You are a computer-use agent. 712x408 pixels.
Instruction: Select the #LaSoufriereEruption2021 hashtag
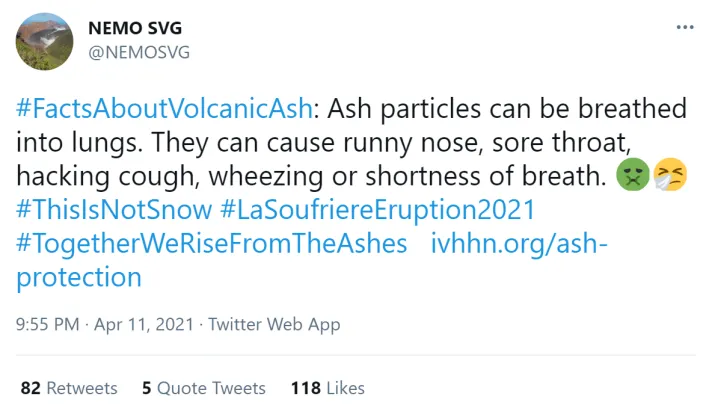tap(377, 211)
